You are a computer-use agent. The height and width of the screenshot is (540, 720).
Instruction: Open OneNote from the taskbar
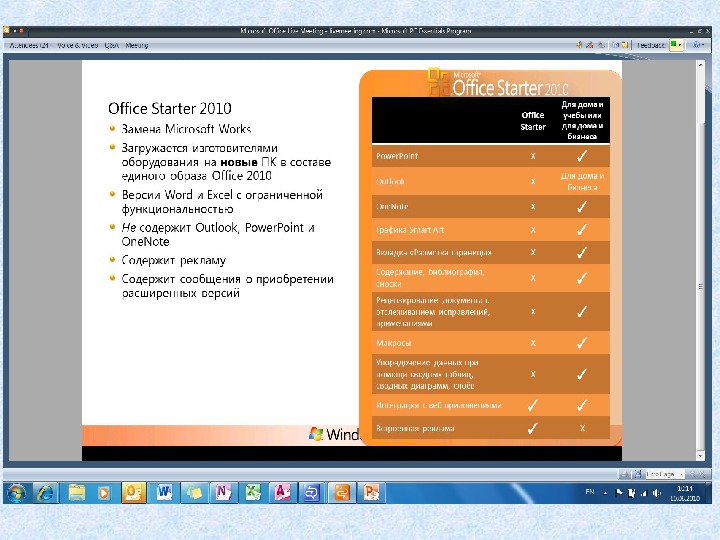[x=223, y=493]
